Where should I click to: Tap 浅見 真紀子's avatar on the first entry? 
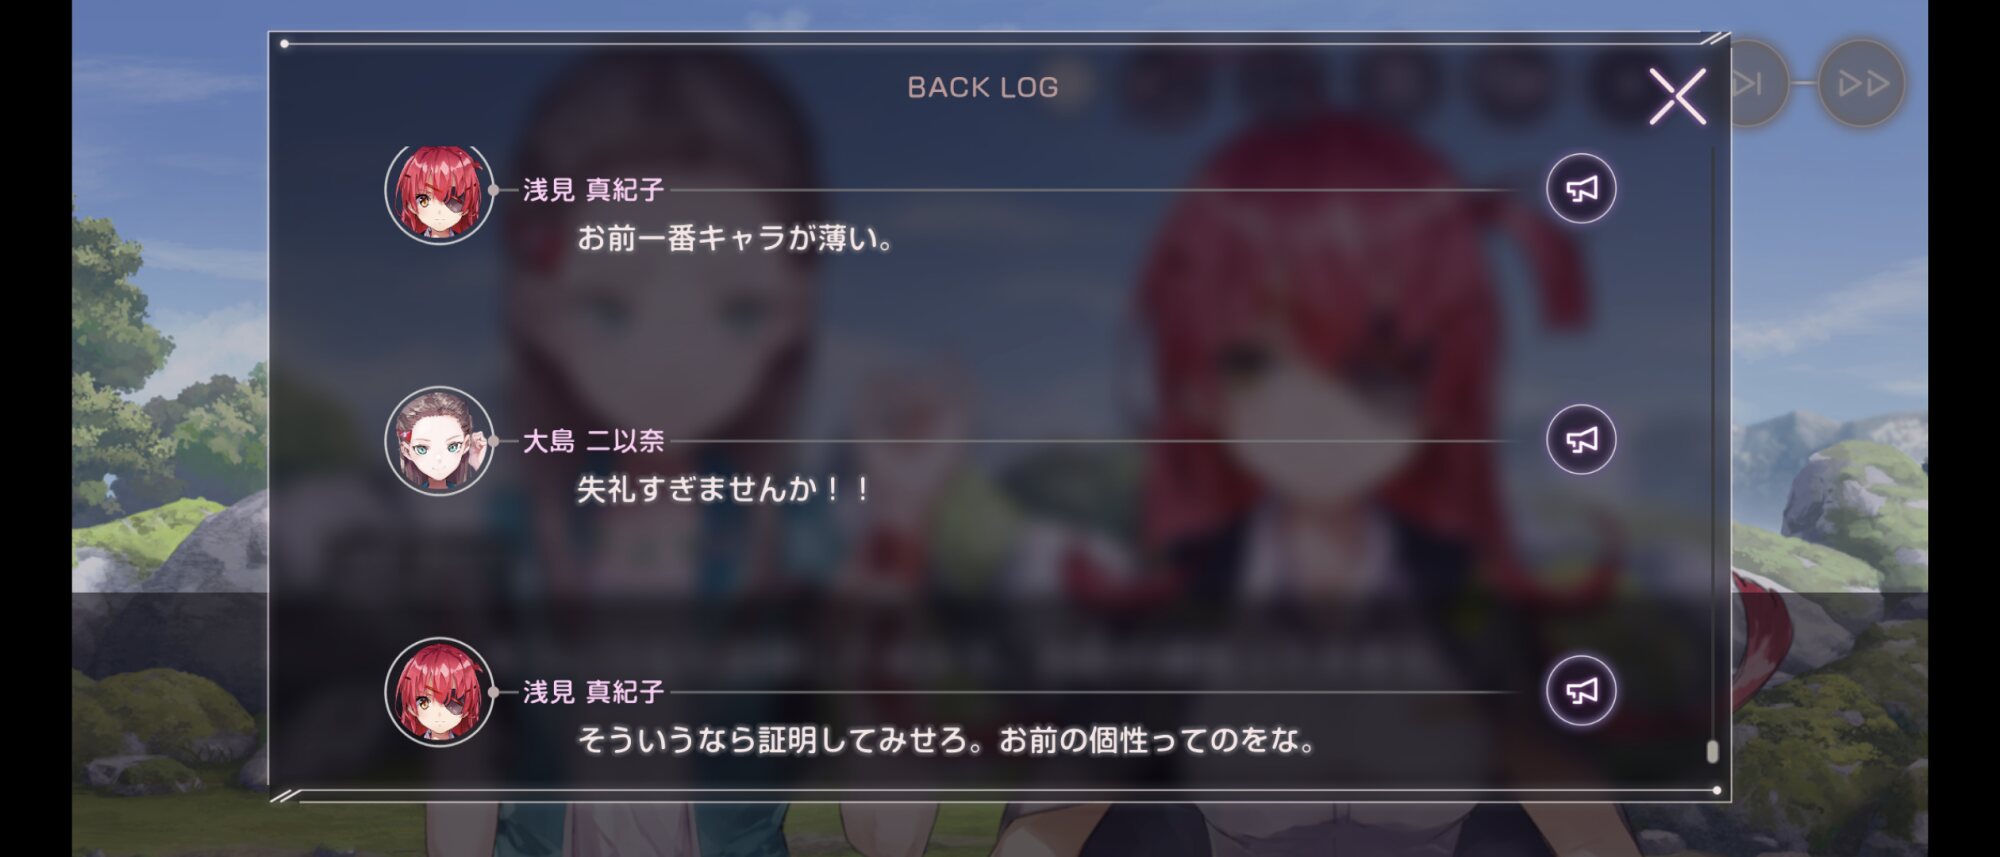(x=439, y=191)
